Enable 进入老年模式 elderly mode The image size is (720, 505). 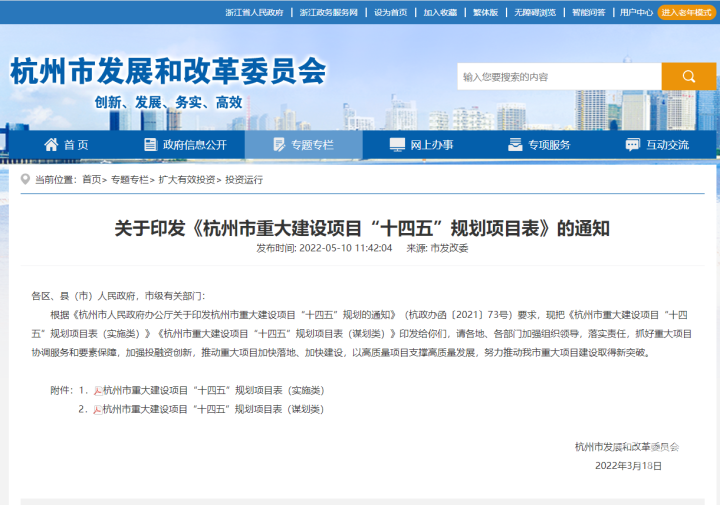(686, 12)
